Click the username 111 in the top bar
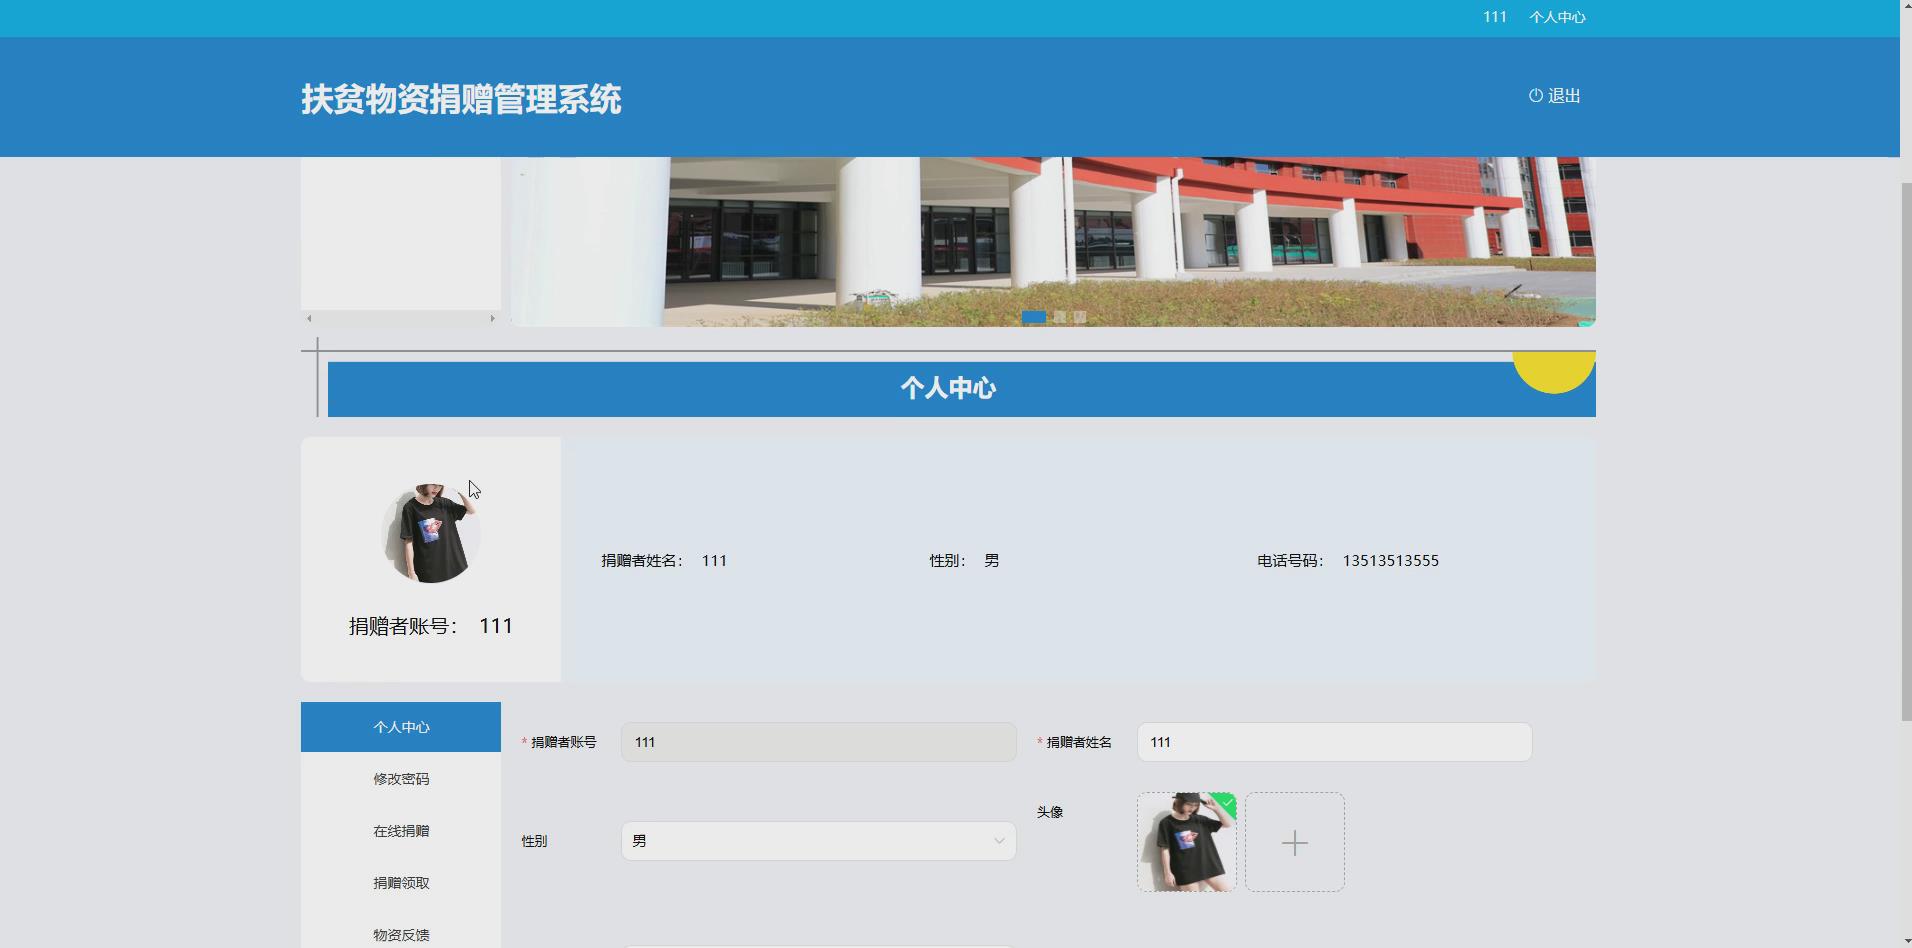 coord(1494,17)
